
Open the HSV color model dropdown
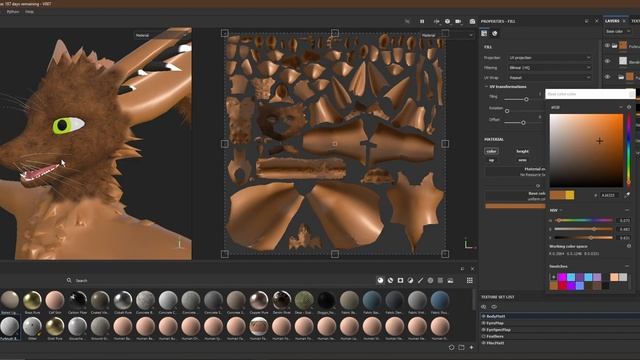556,210
